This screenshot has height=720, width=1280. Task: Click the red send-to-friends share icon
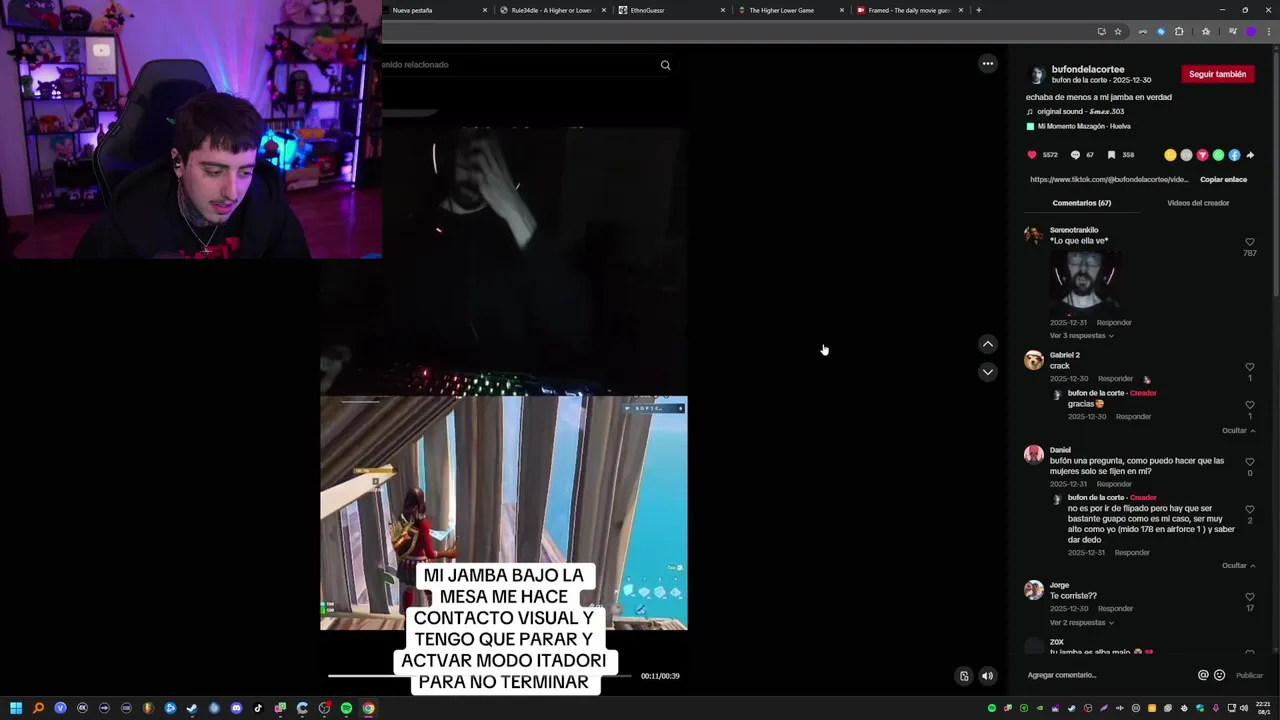click(x=1202, y=155)
